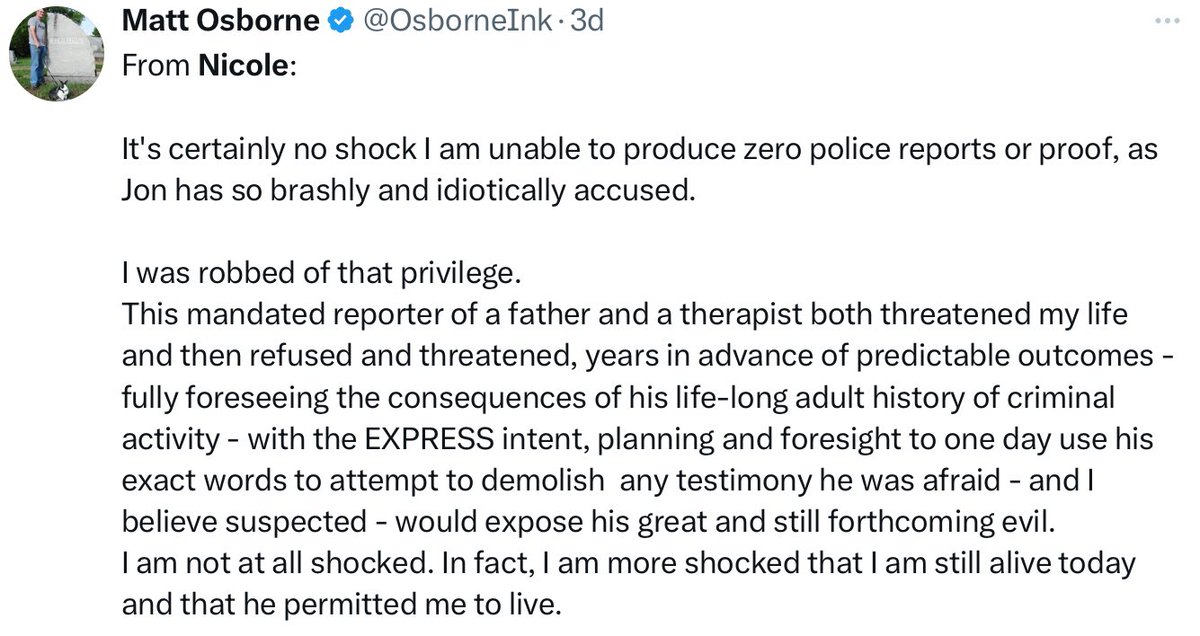This screenshot has height=636, width=1200.
Task: Open the three-dot more options menu
Action: coord(1166,21)
